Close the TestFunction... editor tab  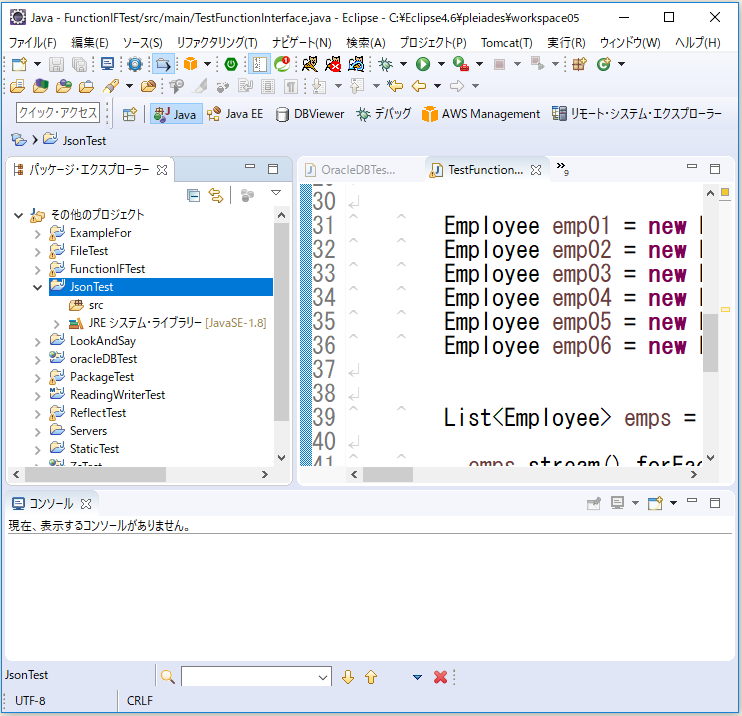[536, 170]
